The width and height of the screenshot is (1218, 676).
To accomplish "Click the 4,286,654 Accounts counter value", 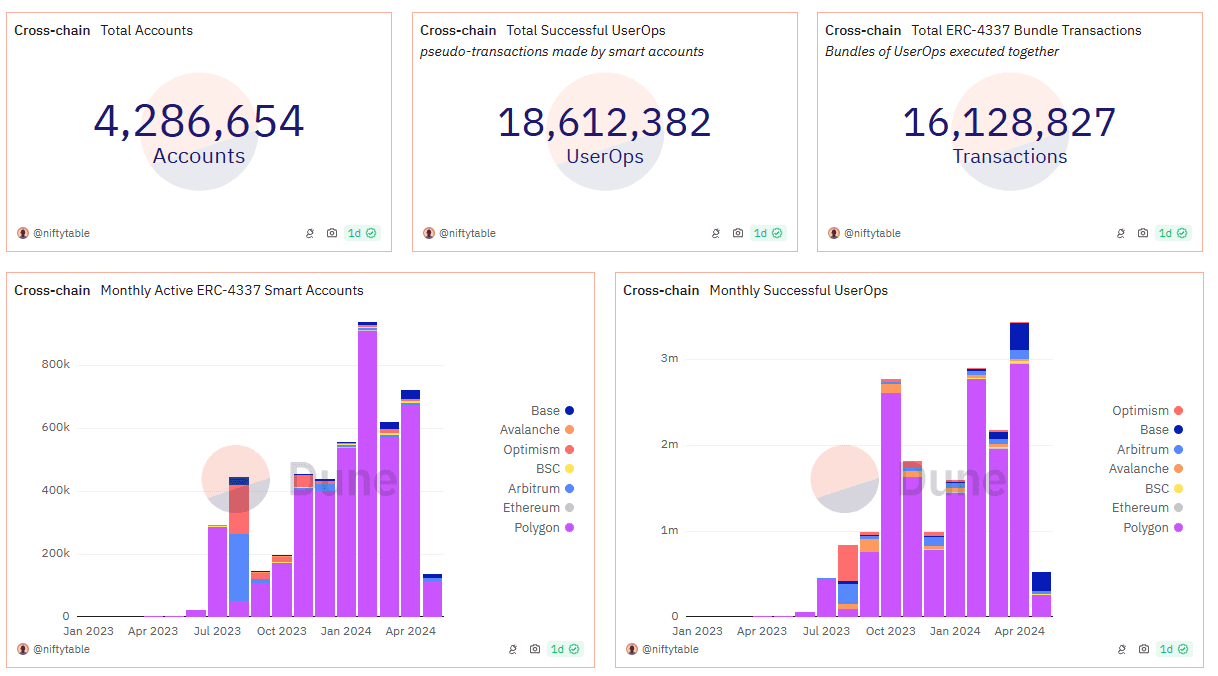I will click(x=199, y=122).
